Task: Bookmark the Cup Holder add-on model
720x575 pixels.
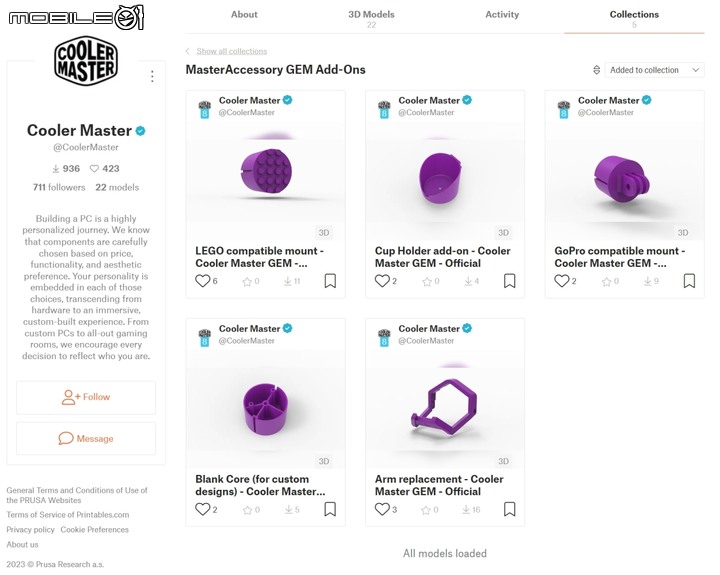Action: pos(510,281)
